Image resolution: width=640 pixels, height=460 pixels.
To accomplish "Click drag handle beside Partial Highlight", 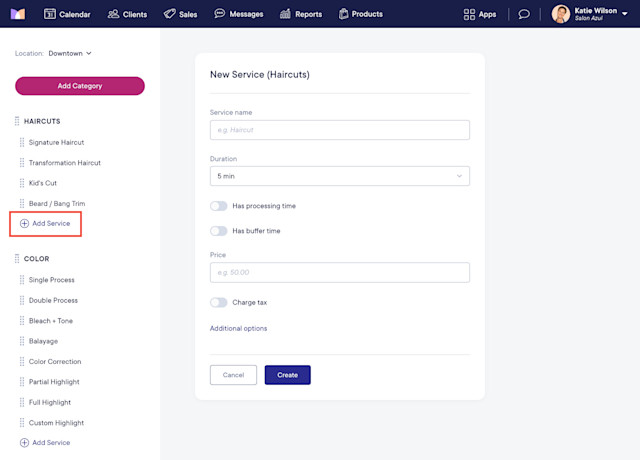I will pyautogui.click(x=22, y=382).
